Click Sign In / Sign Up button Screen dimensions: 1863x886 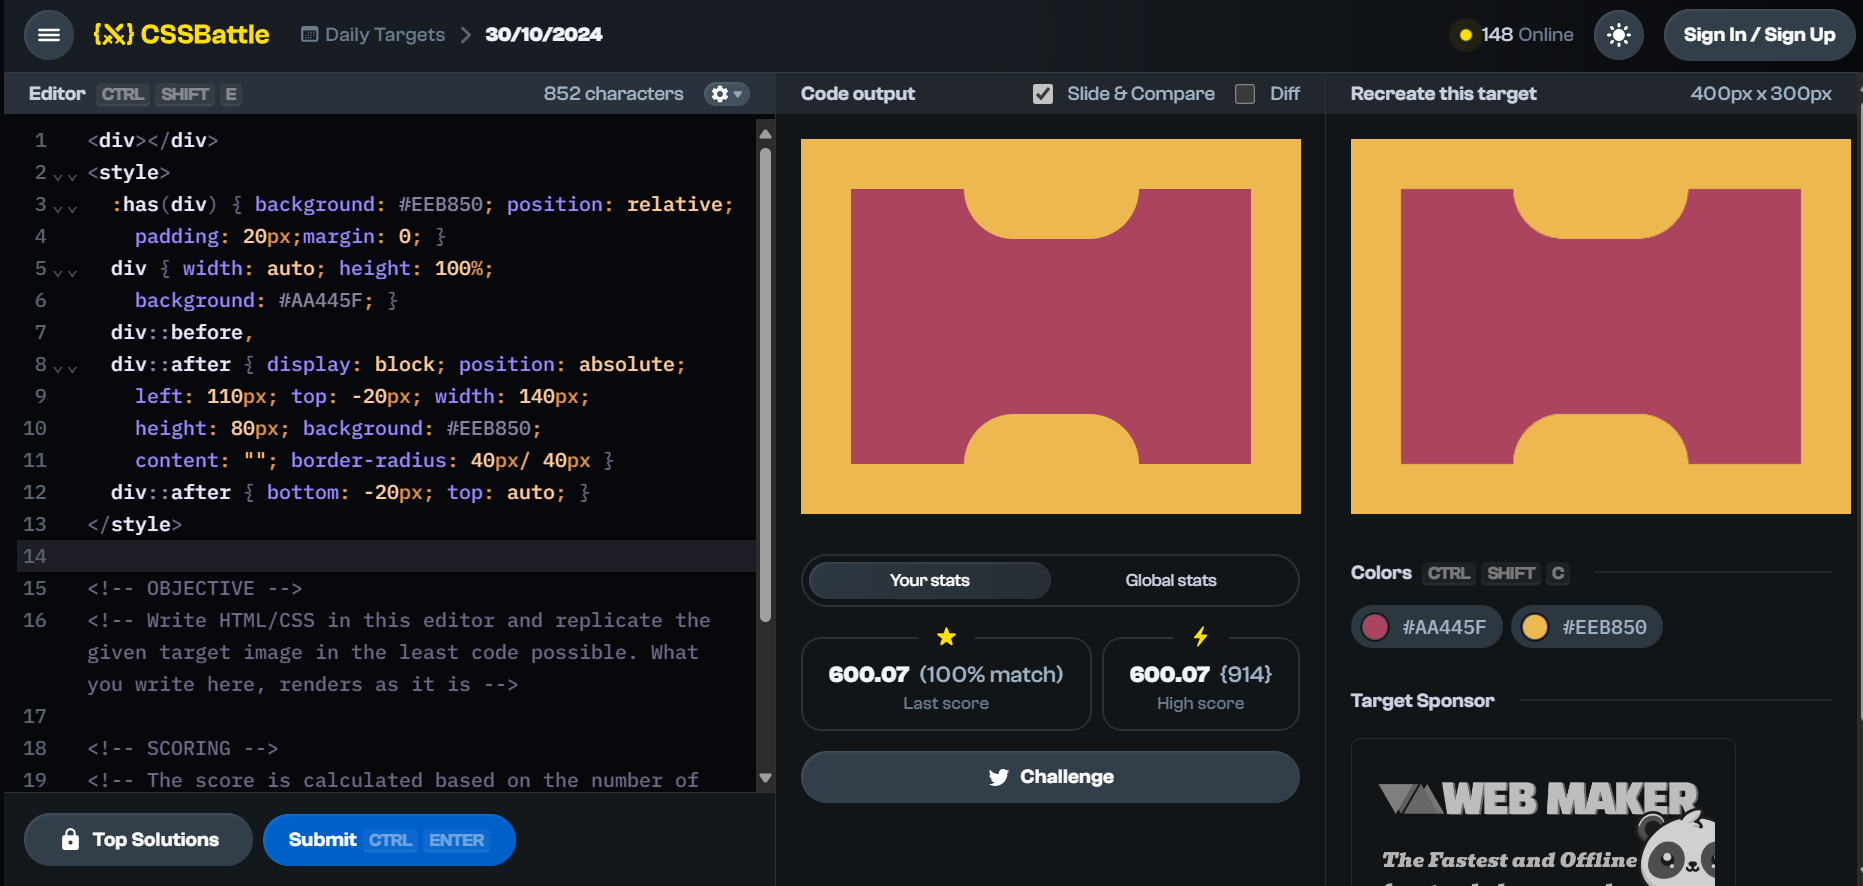tap(1759, 35)
